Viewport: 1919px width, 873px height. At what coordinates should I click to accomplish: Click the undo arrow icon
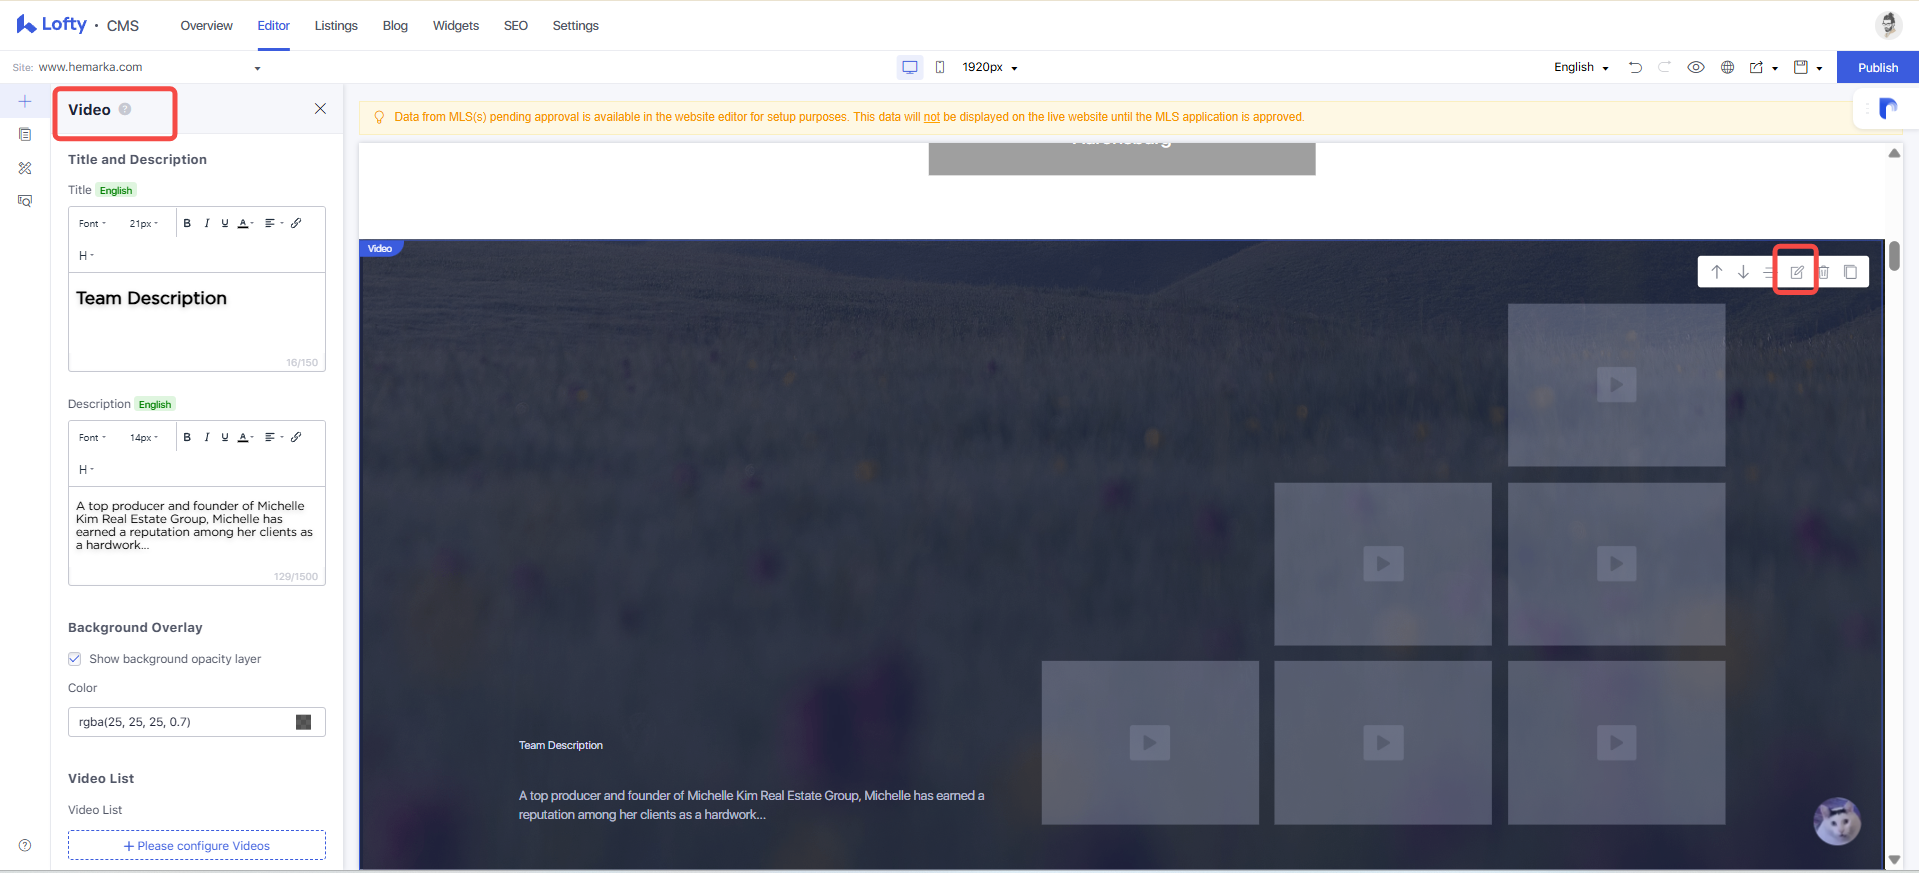pos(1635,67)
